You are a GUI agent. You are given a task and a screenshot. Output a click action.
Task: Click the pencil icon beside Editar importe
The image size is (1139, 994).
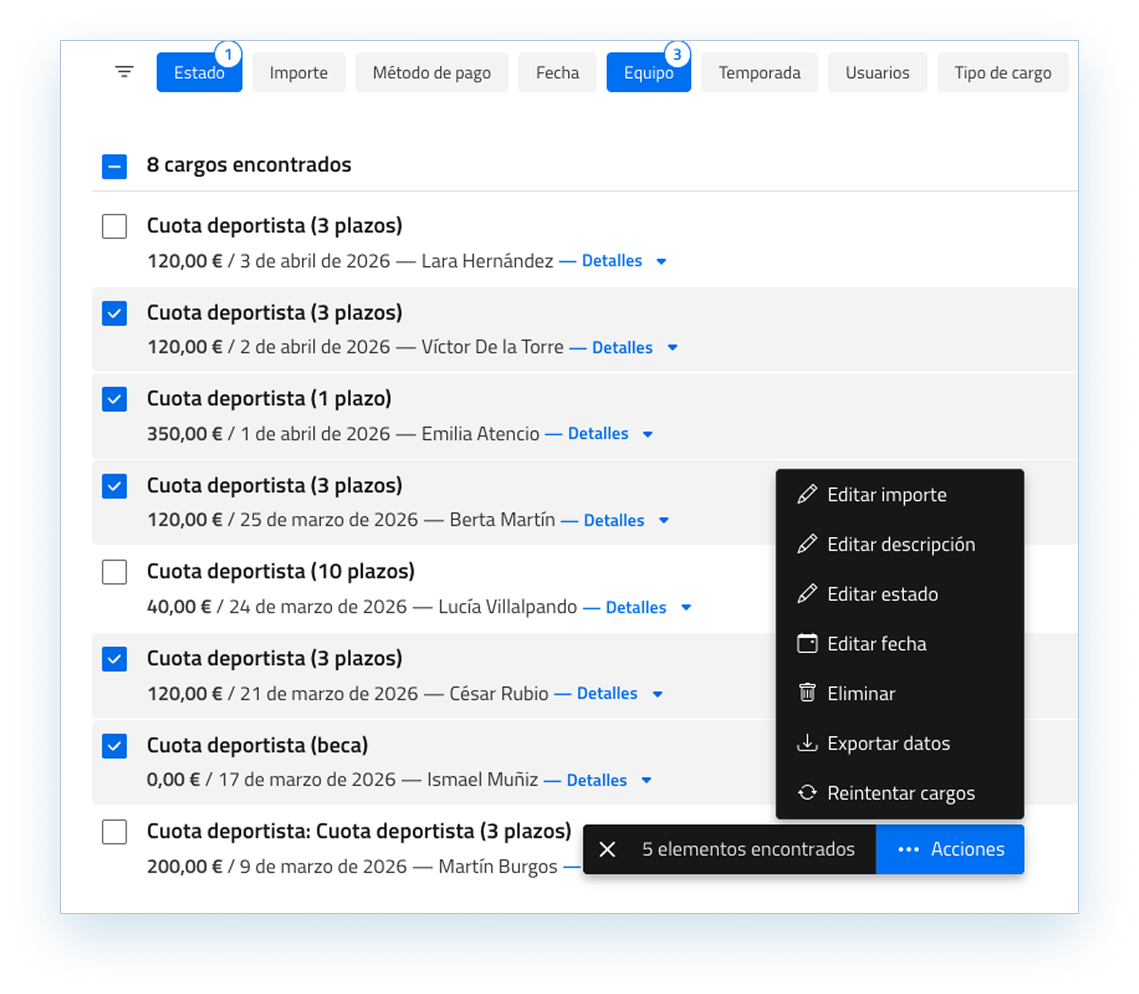[x=806, y=494]
